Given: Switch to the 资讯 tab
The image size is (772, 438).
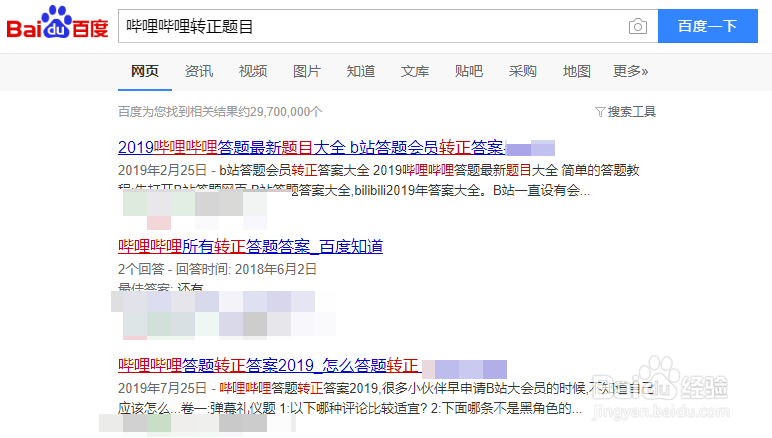Looking at the screenshot, I should [199, 71].
